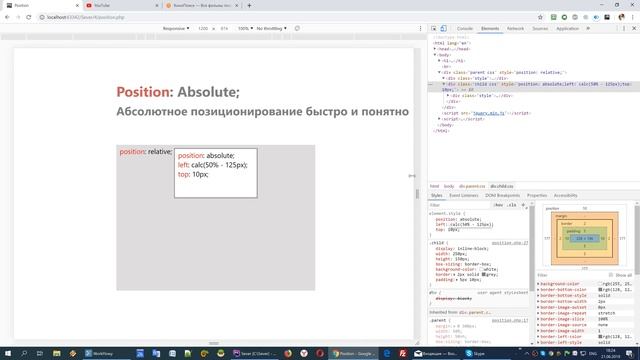
Task: Switch to the Console tab
Action: point(464,29)
